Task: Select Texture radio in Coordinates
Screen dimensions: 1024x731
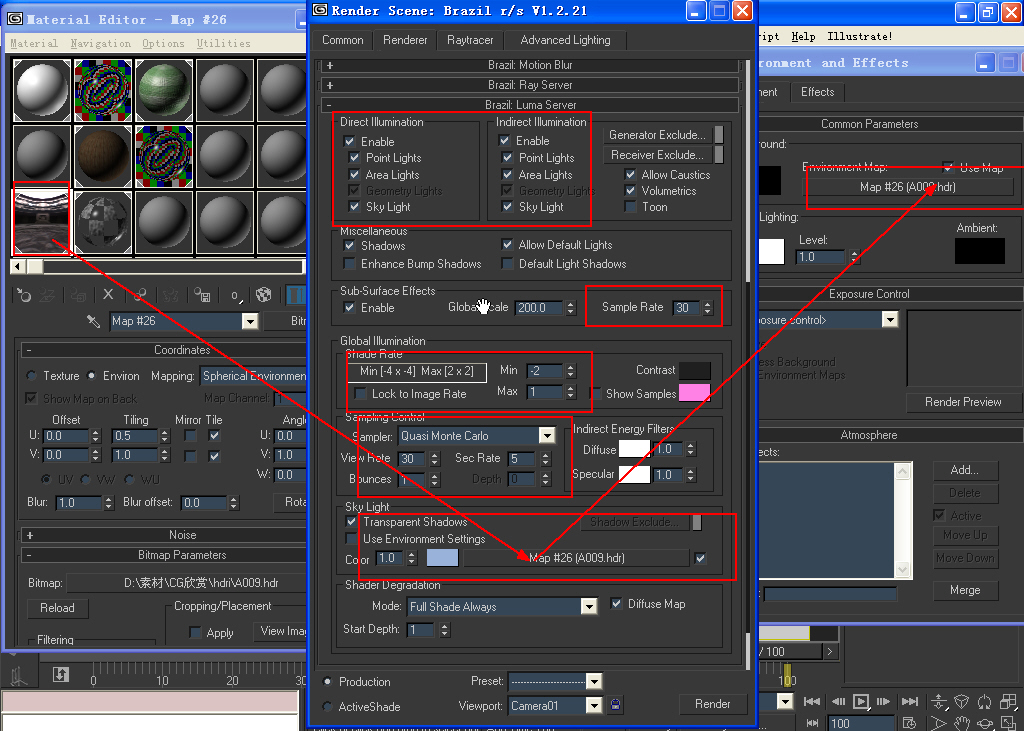Action: pyautogui.click(x=31, y=376)
